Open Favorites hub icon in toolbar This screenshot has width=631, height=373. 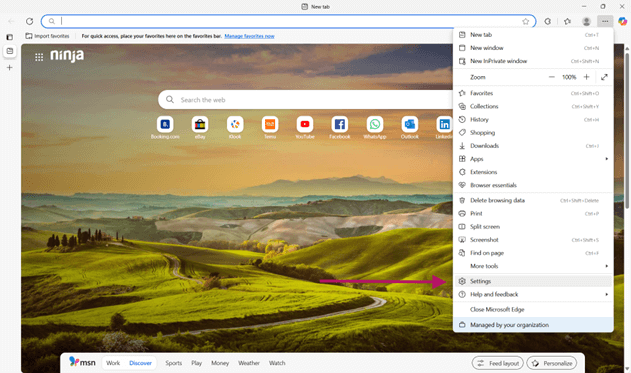[x=567, y=21]
